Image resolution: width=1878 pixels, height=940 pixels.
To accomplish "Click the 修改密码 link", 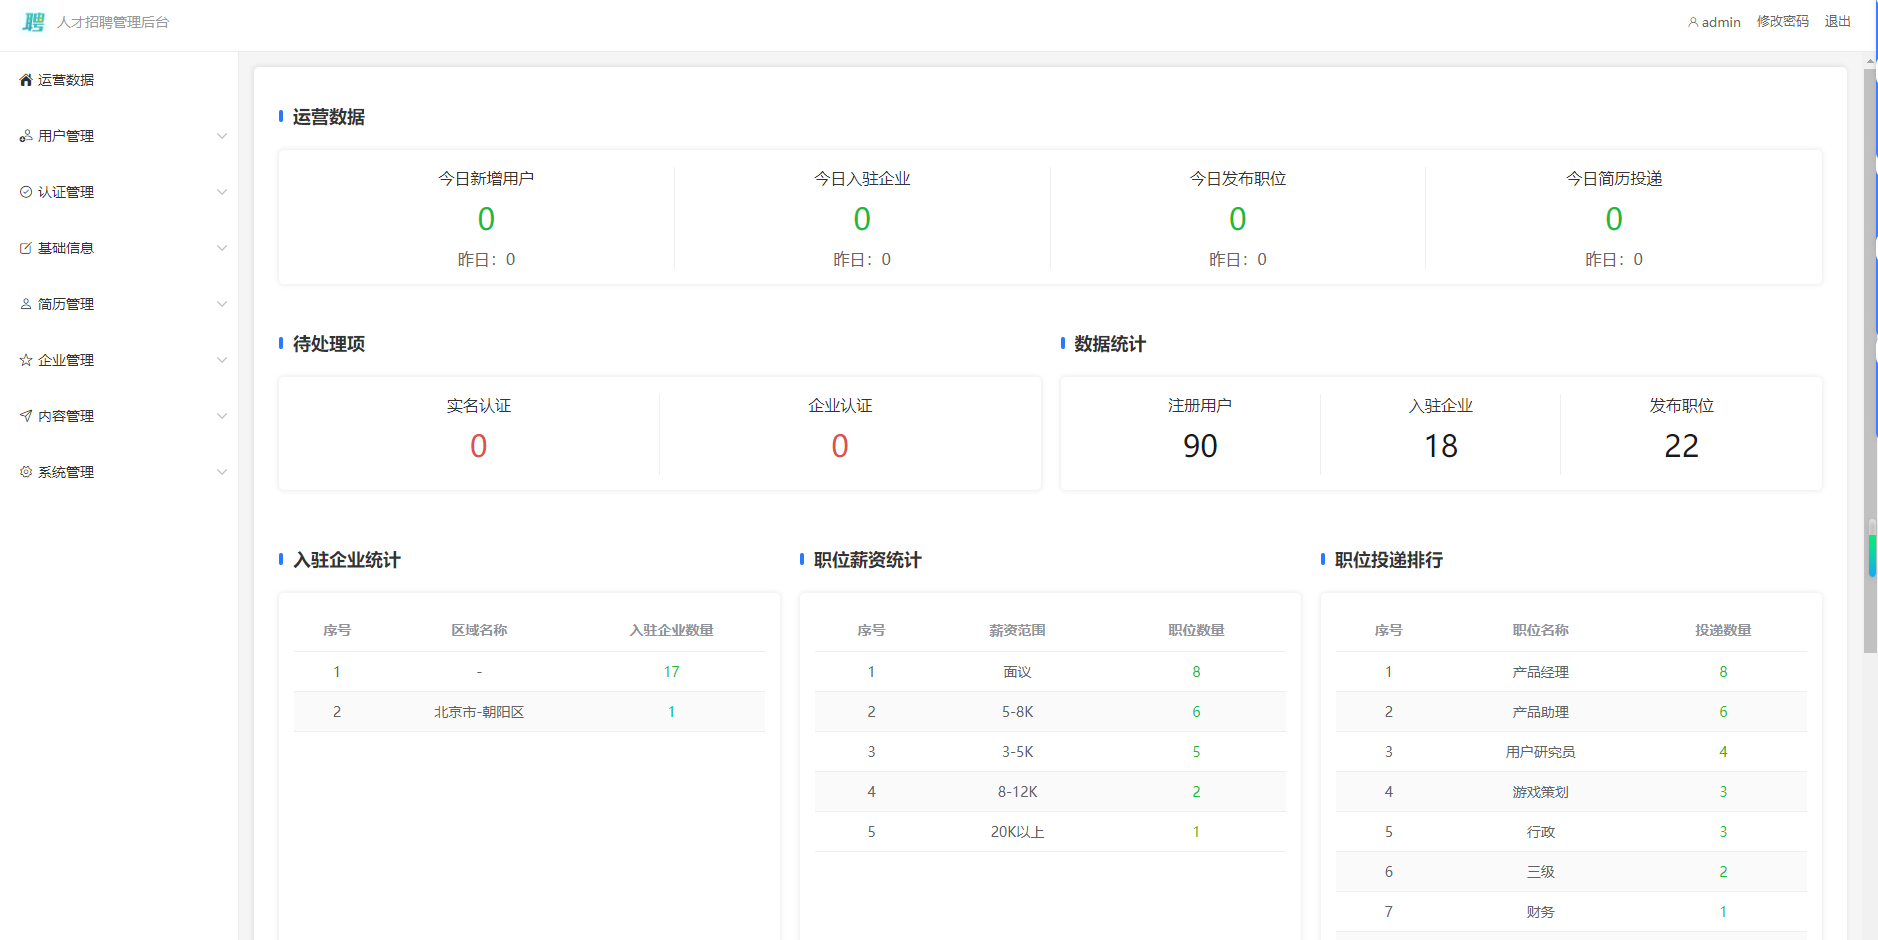I will coord(1782,22).
